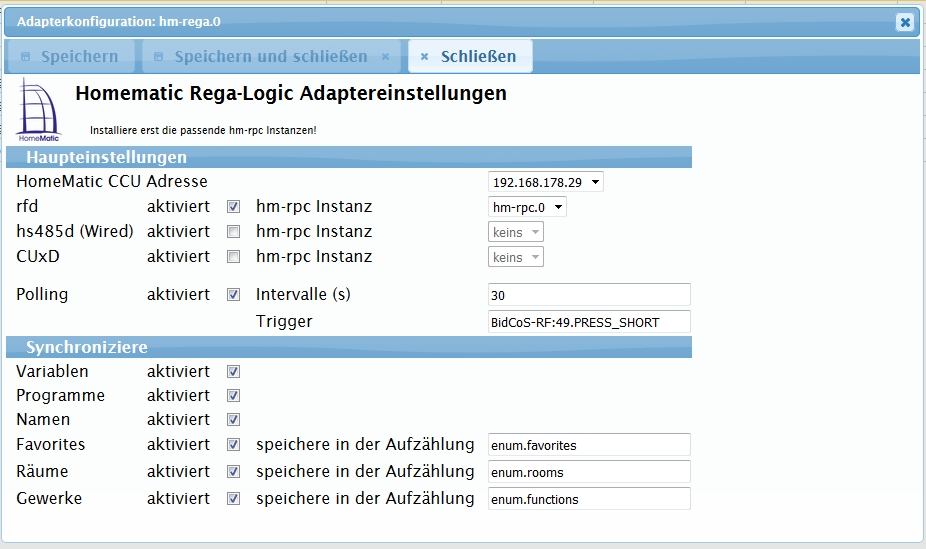The image size is (926, 549).
Task: Click the Trigger input field
Action: click(589, 322)
